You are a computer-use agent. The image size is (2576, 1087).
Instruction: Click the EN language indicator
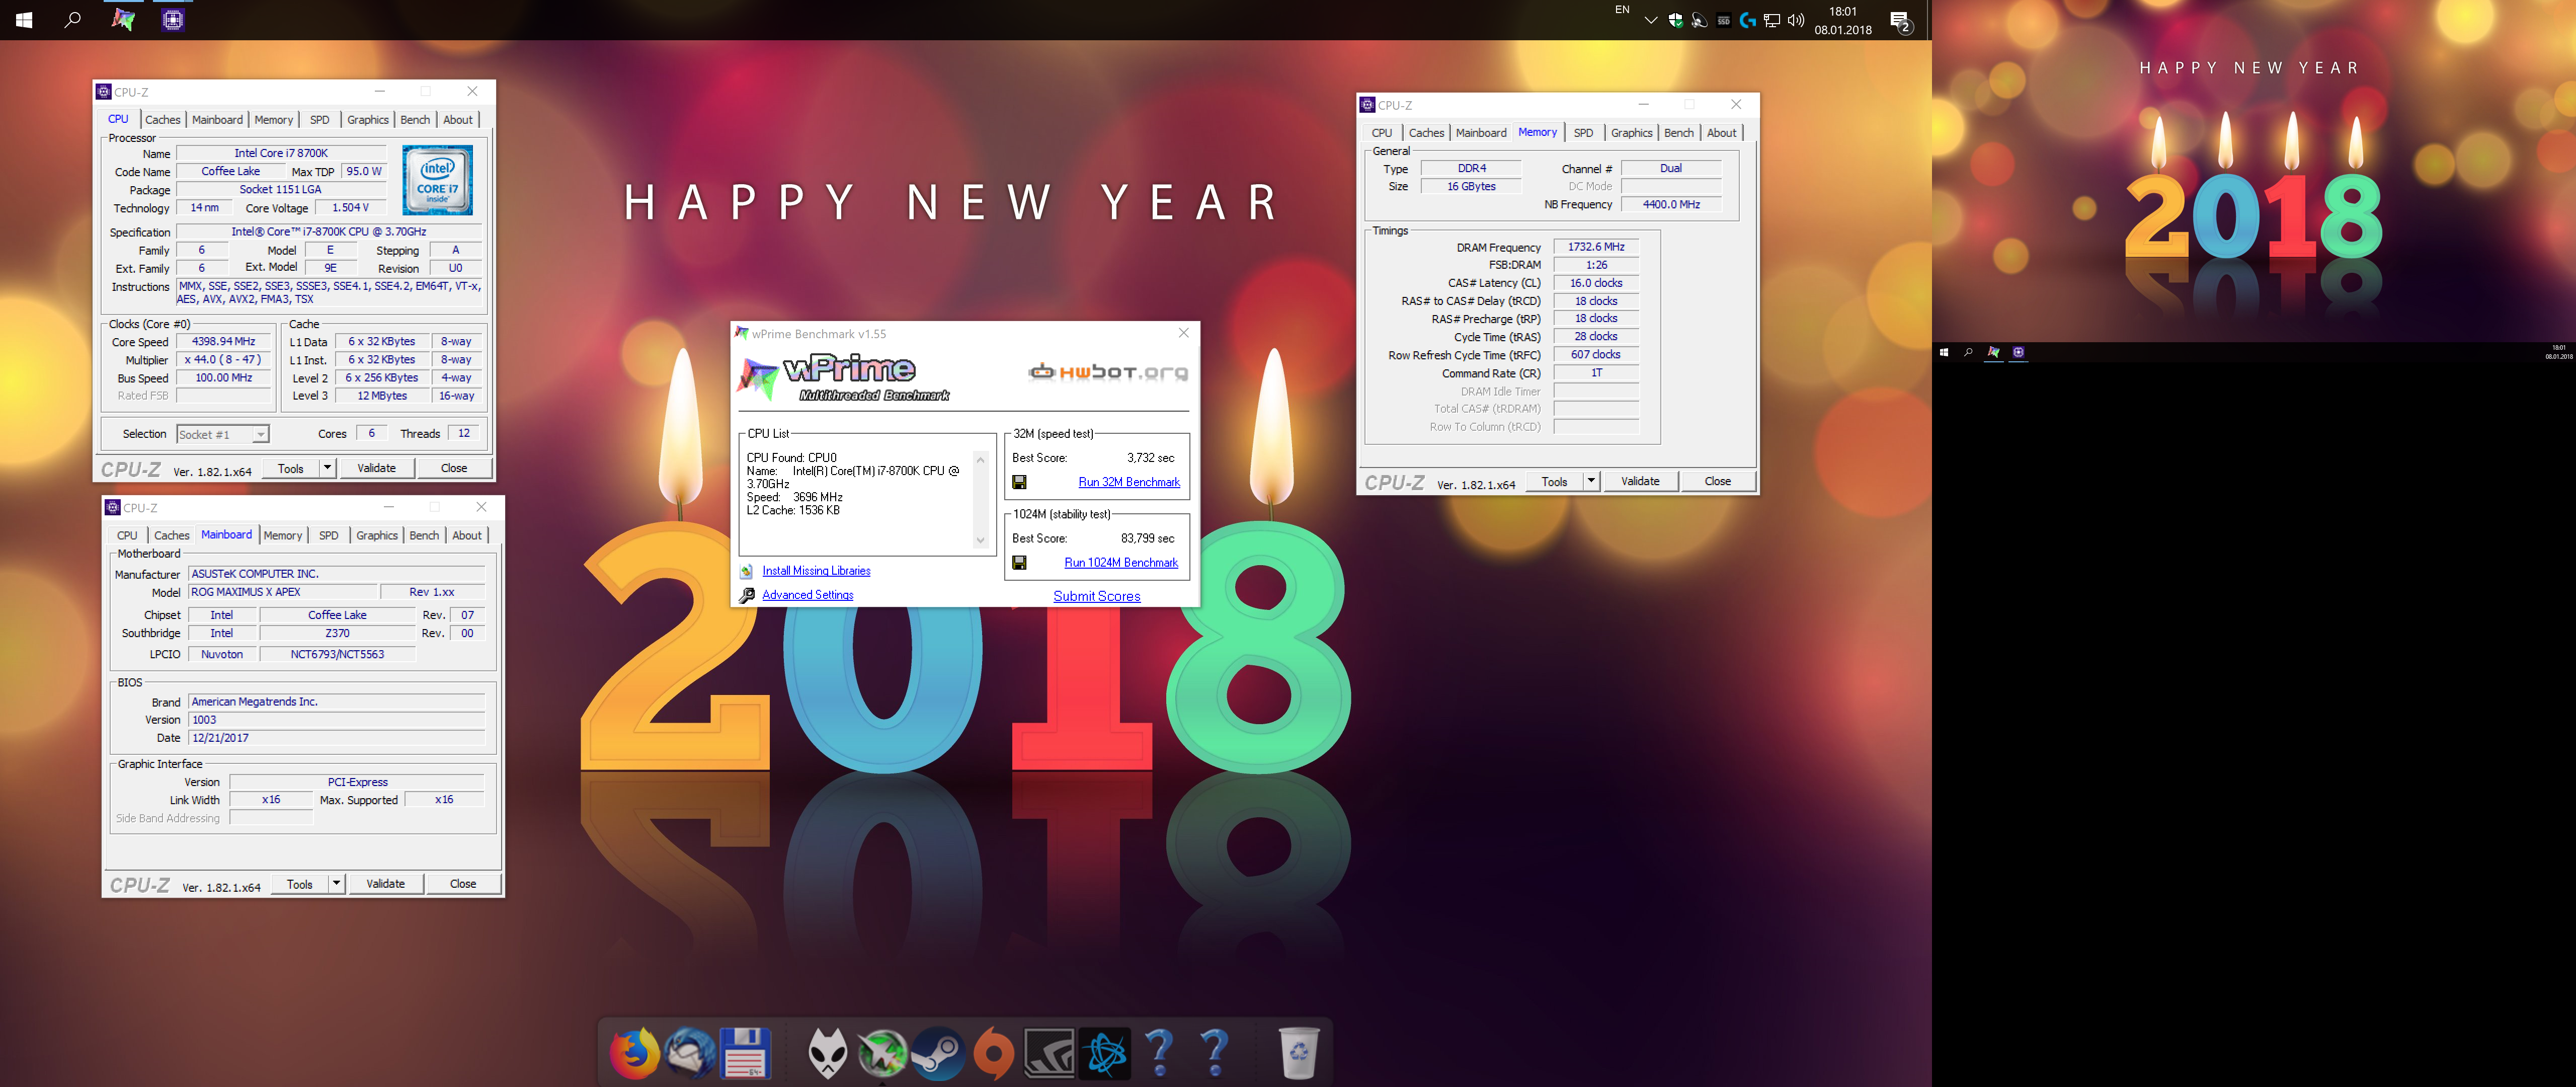tap(1622, 10)
